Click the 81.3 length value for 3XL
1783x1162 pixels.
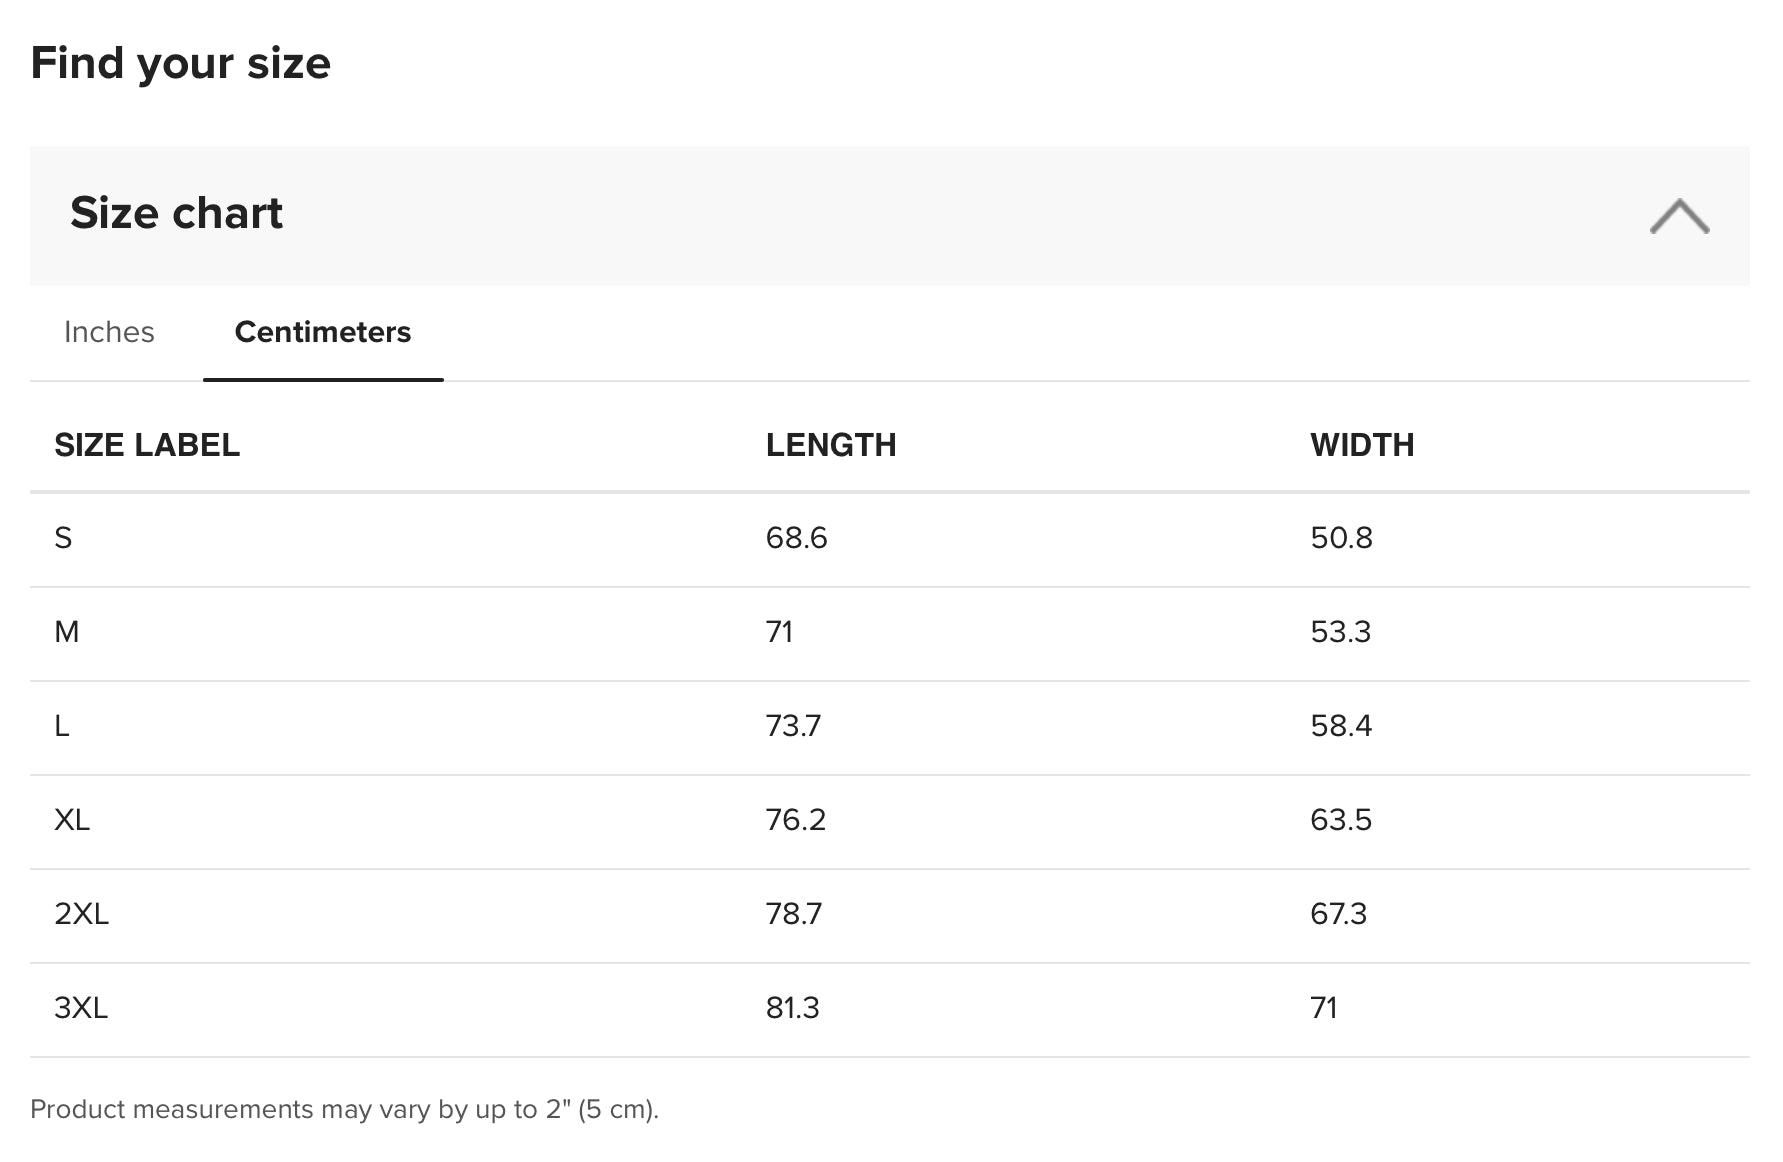(792, 1008)
